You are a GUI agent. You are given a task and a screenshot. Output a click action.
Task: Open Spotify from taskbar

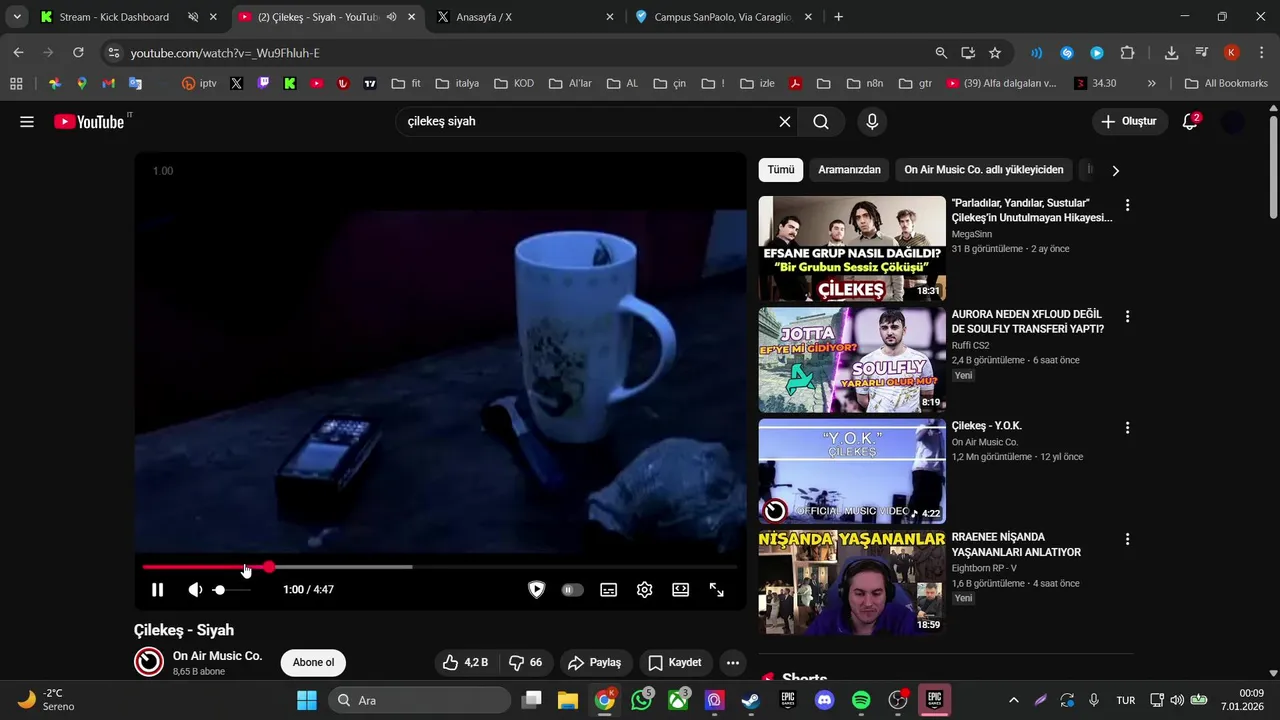[x=861, y=700]
